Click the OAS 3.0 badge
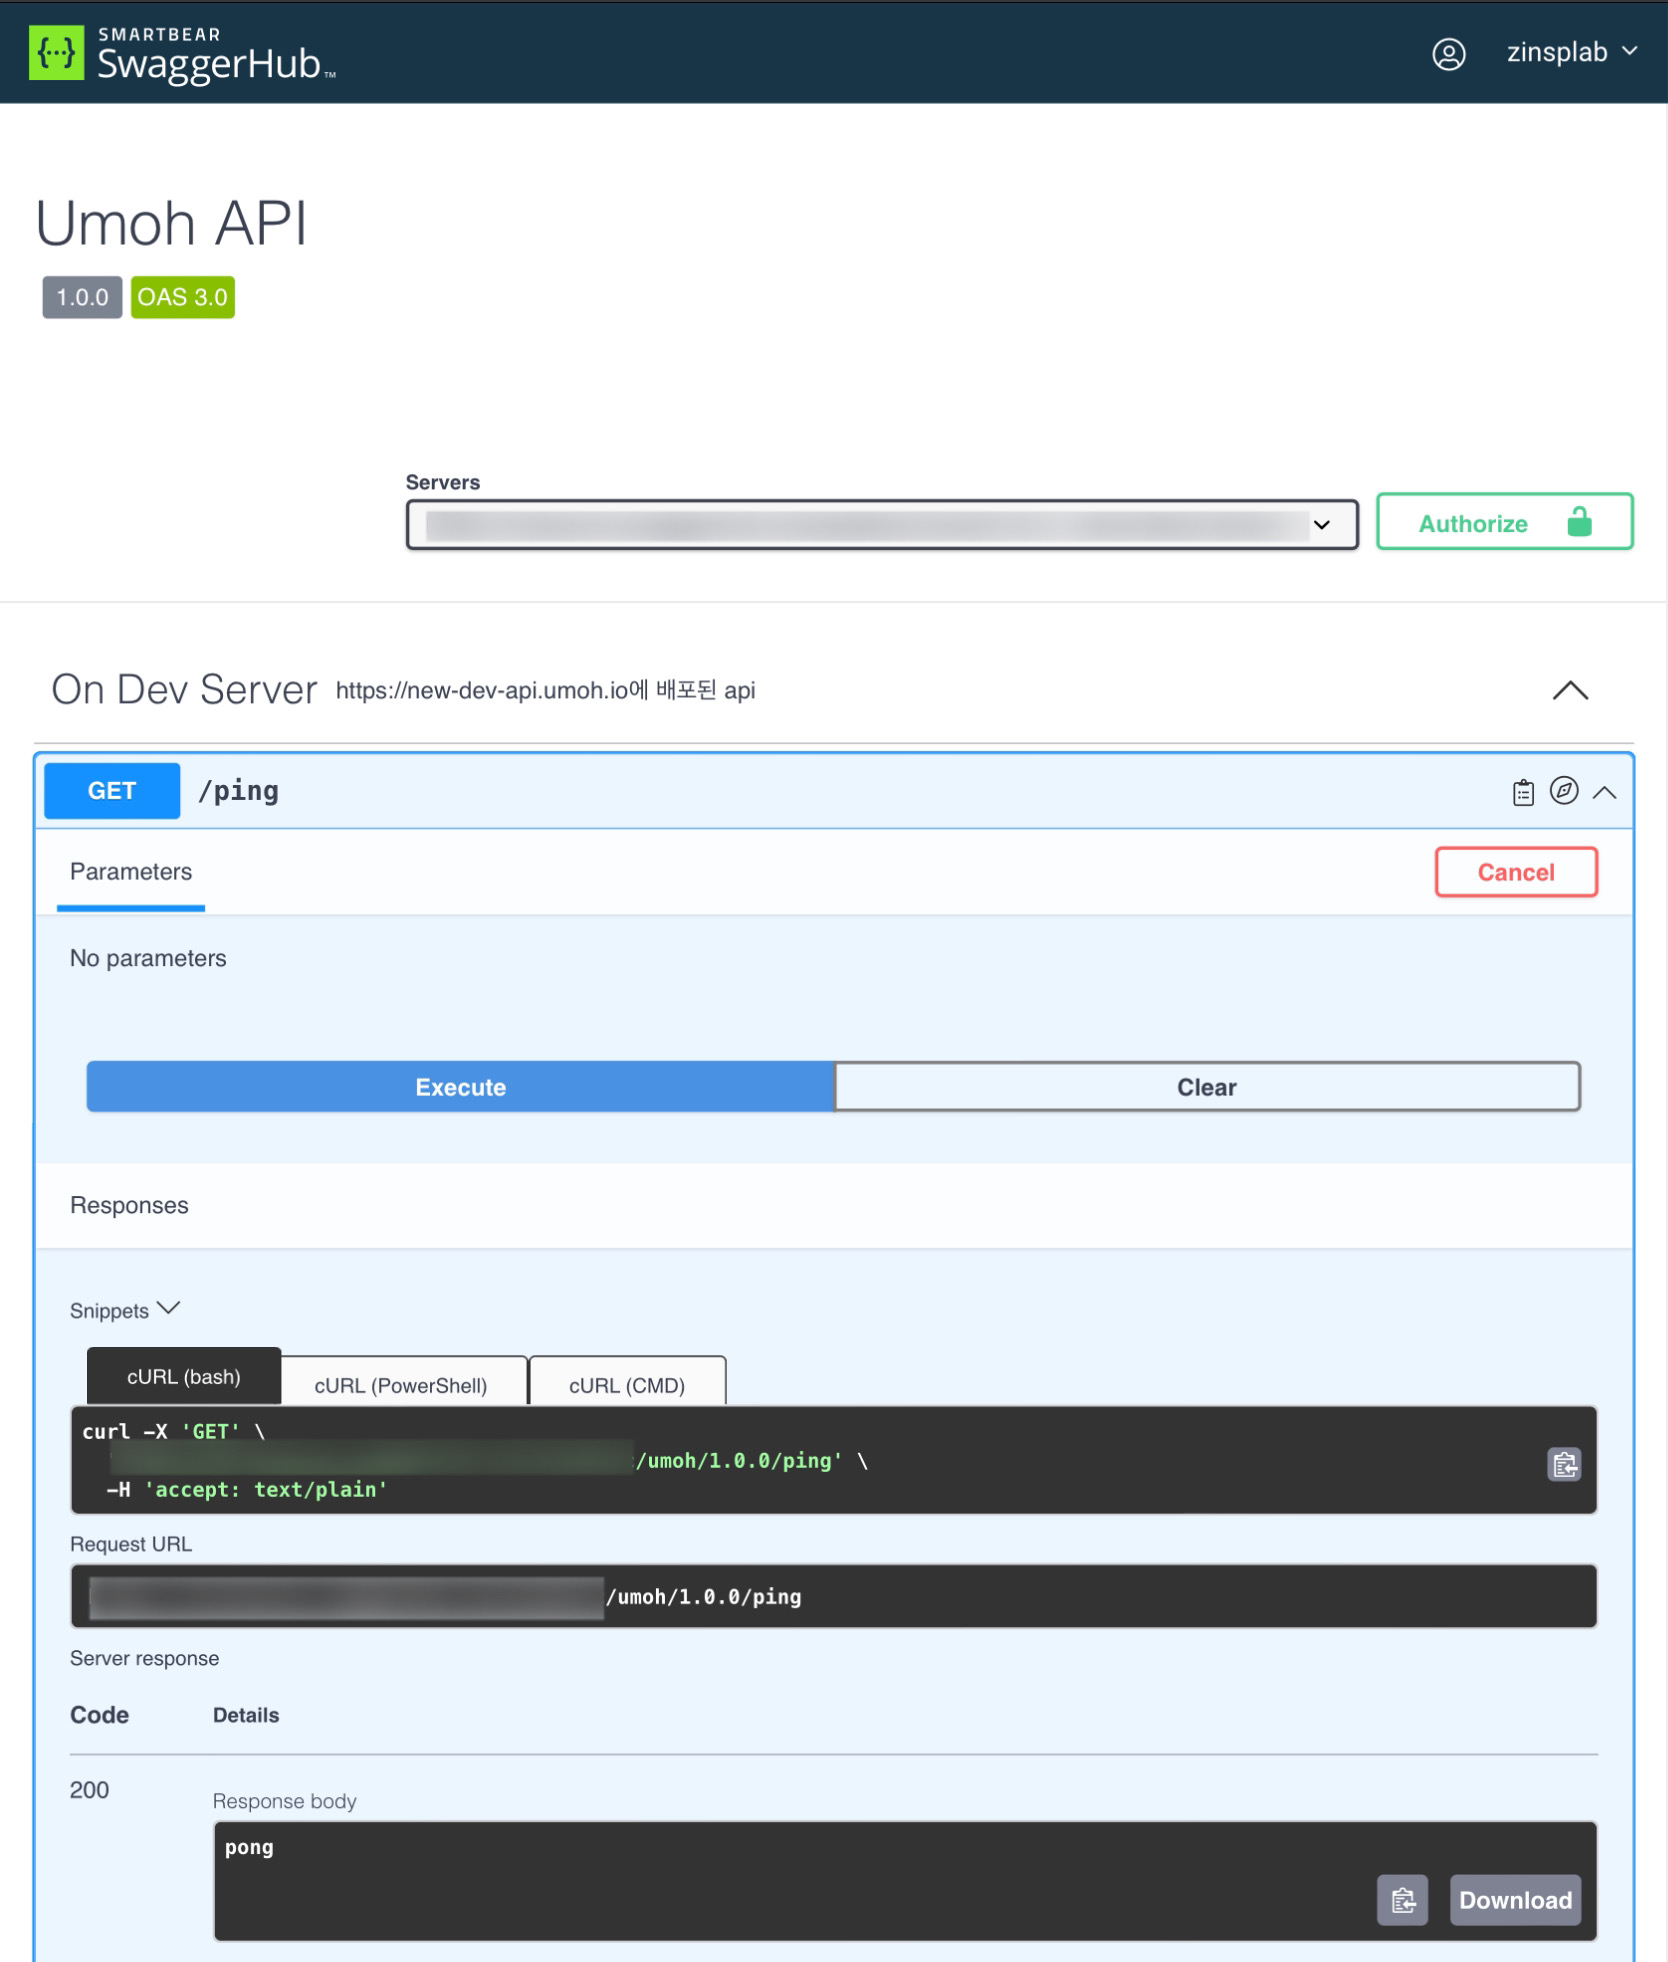This screenshot has height=1962, width=1668. point(183,297)
